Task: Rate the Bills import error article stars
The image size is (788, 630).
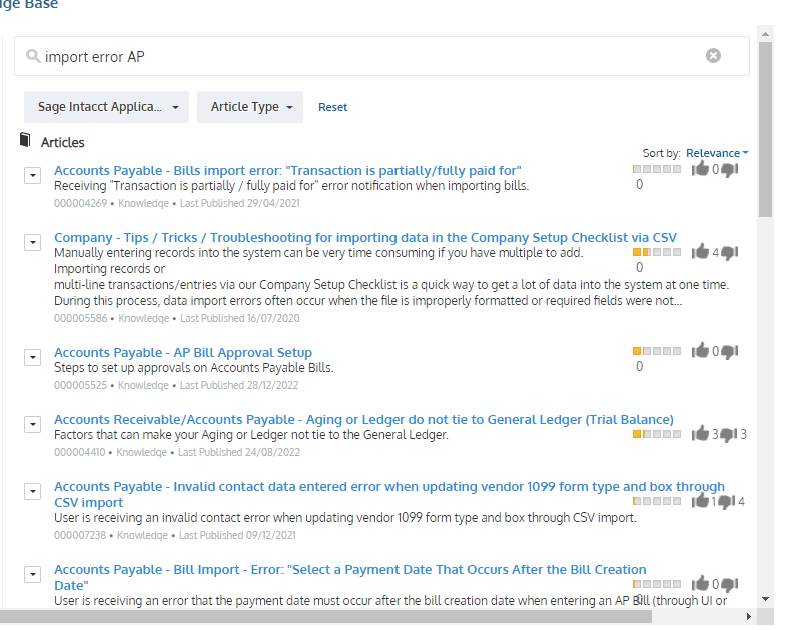Action: pos(657,169)
